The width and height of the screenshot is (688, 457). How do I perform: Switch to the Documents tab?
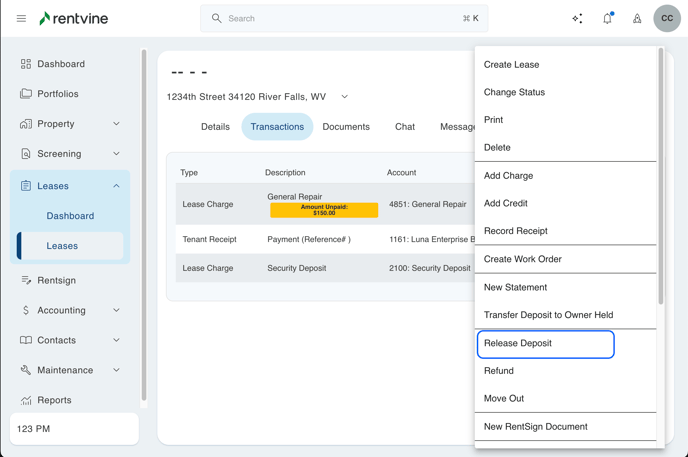click(346, 127)
